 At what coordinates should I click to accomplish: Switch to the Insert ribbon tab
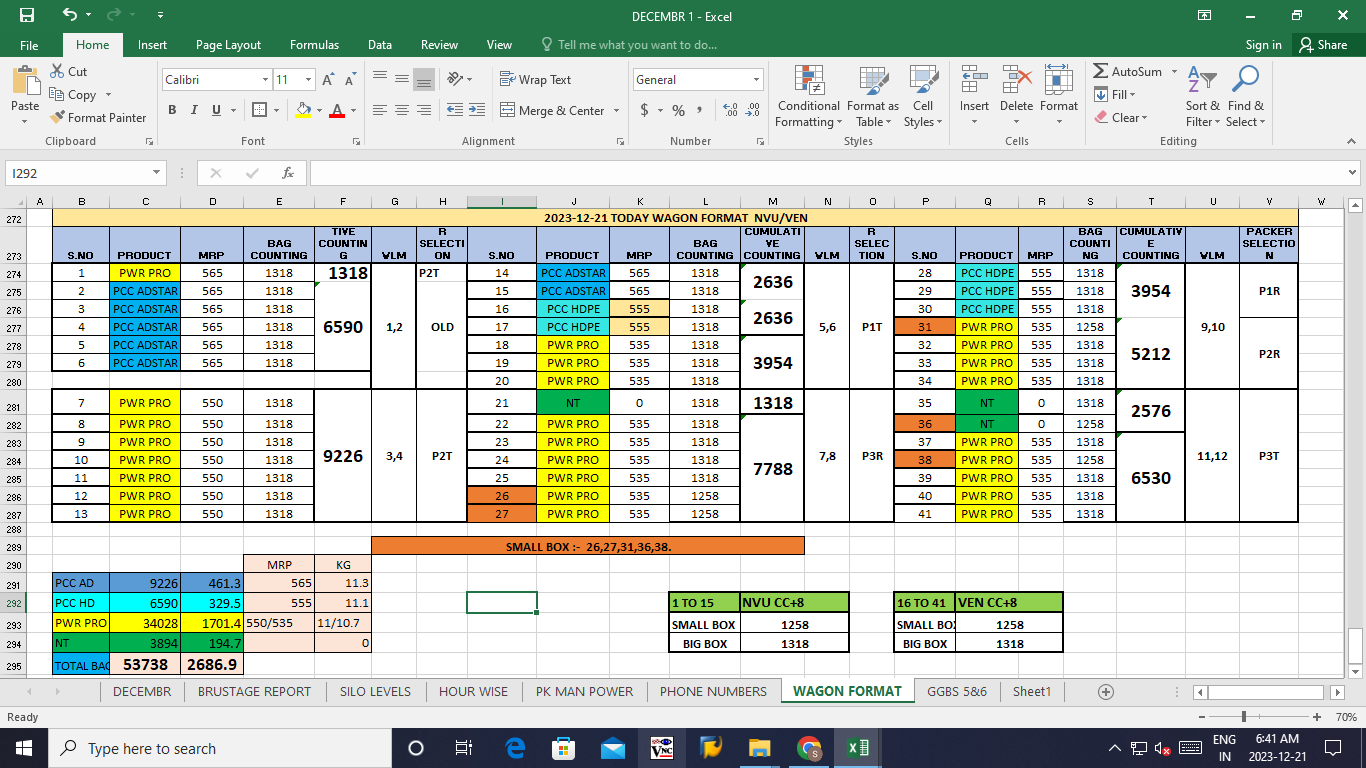[x=152, y=45]
